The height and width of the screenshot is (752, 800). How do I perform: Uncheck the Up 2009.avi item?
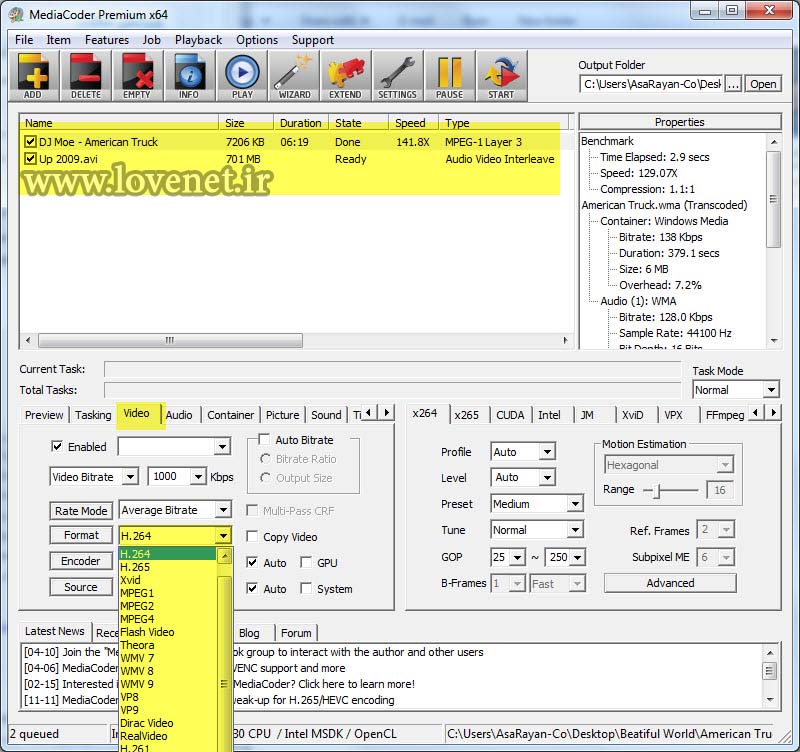[x=31, y=159]
